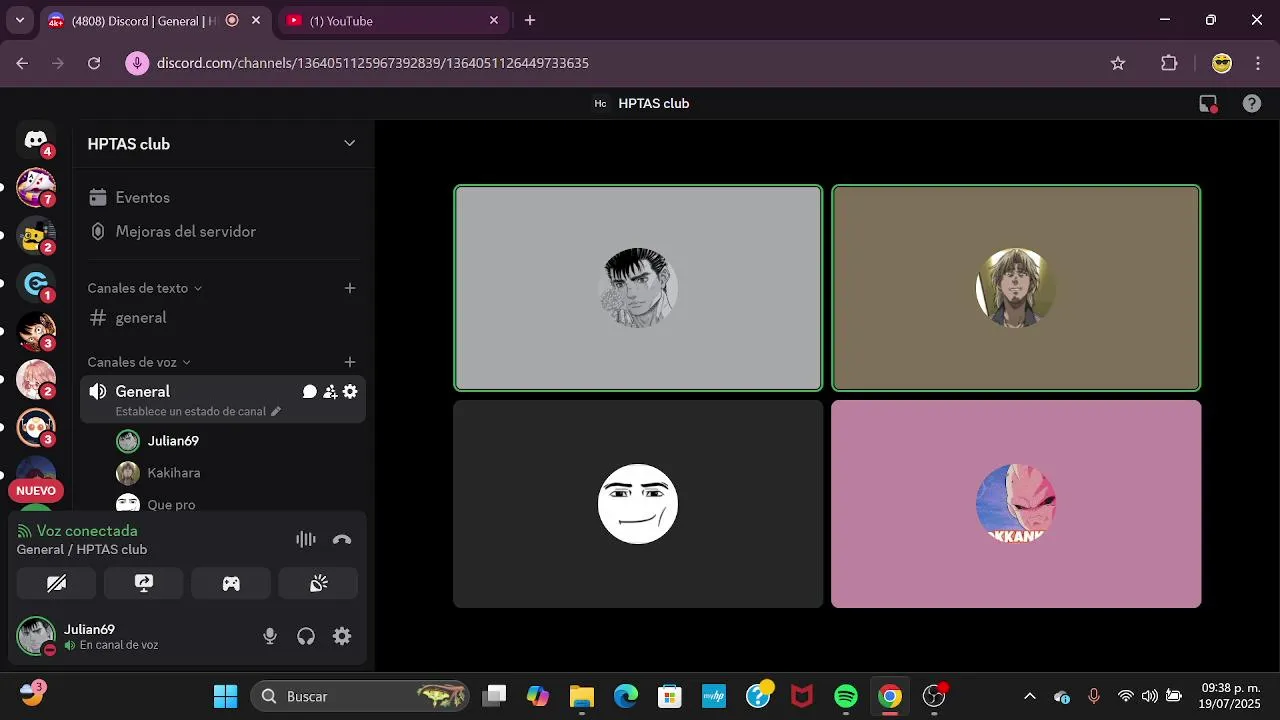Open server with blue G logo
Screen dimensions: 1280x720
tap(36, 284)
